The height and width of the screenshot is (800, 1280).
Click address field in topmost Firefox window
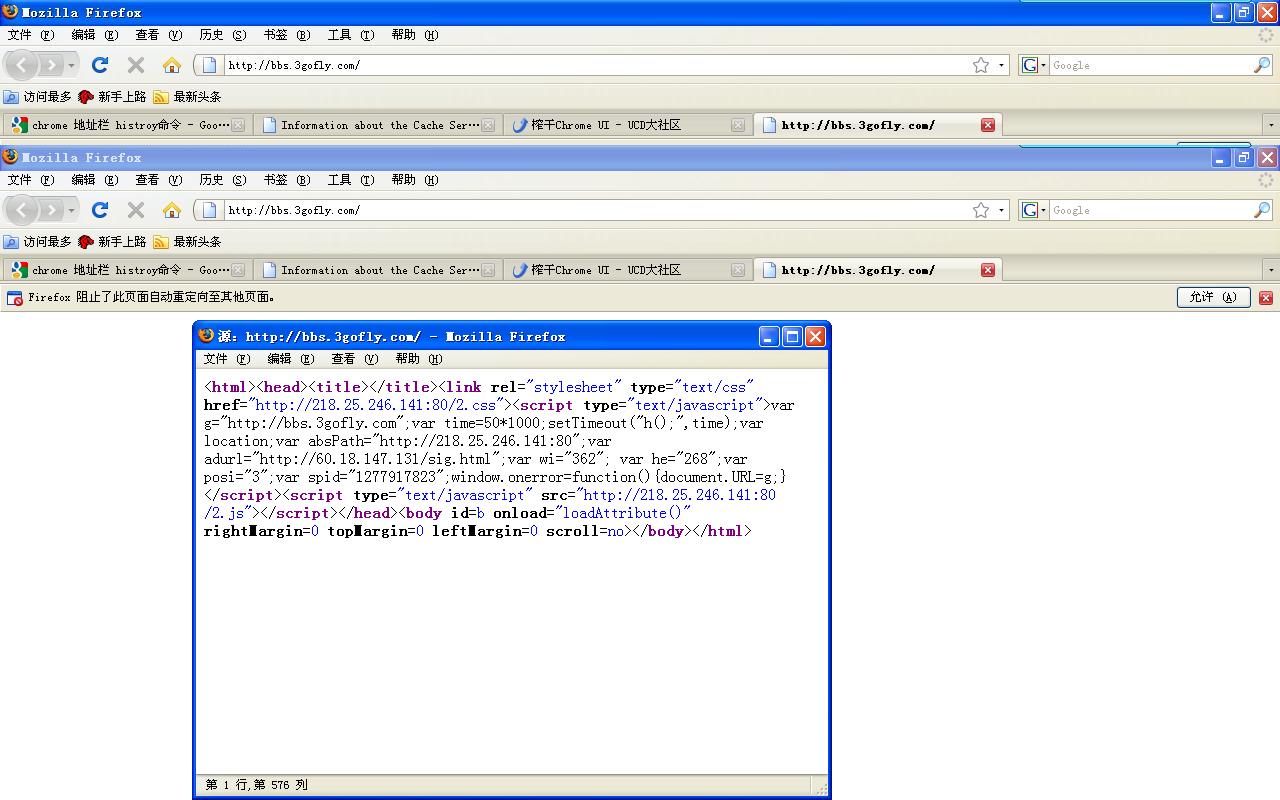[595, 65]
